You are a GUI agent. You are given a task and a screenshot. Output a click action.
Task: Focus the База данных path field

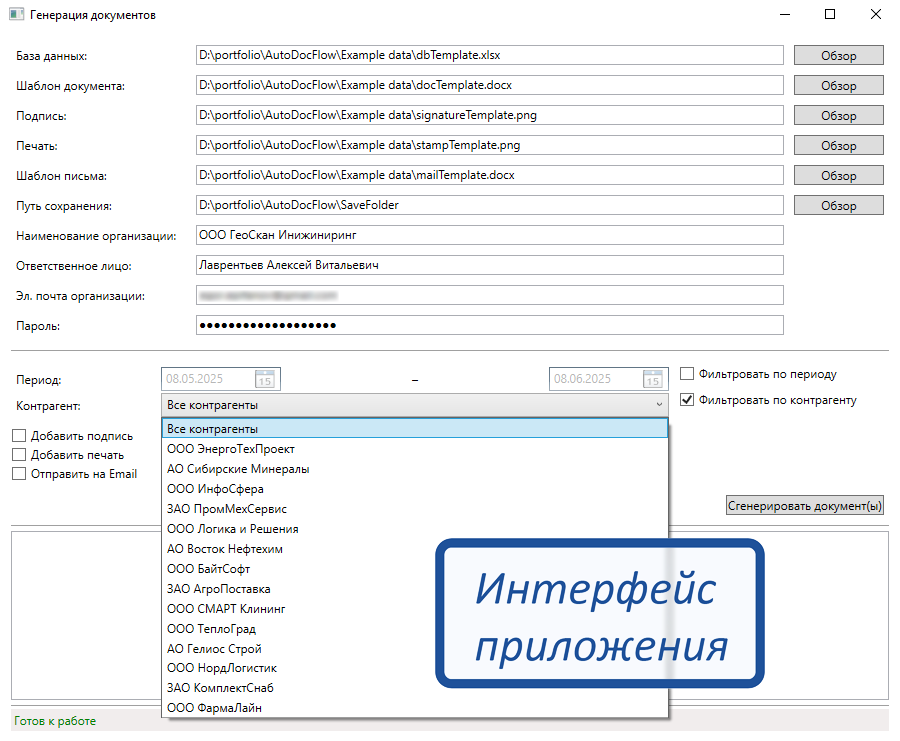[x=490, y=55]
